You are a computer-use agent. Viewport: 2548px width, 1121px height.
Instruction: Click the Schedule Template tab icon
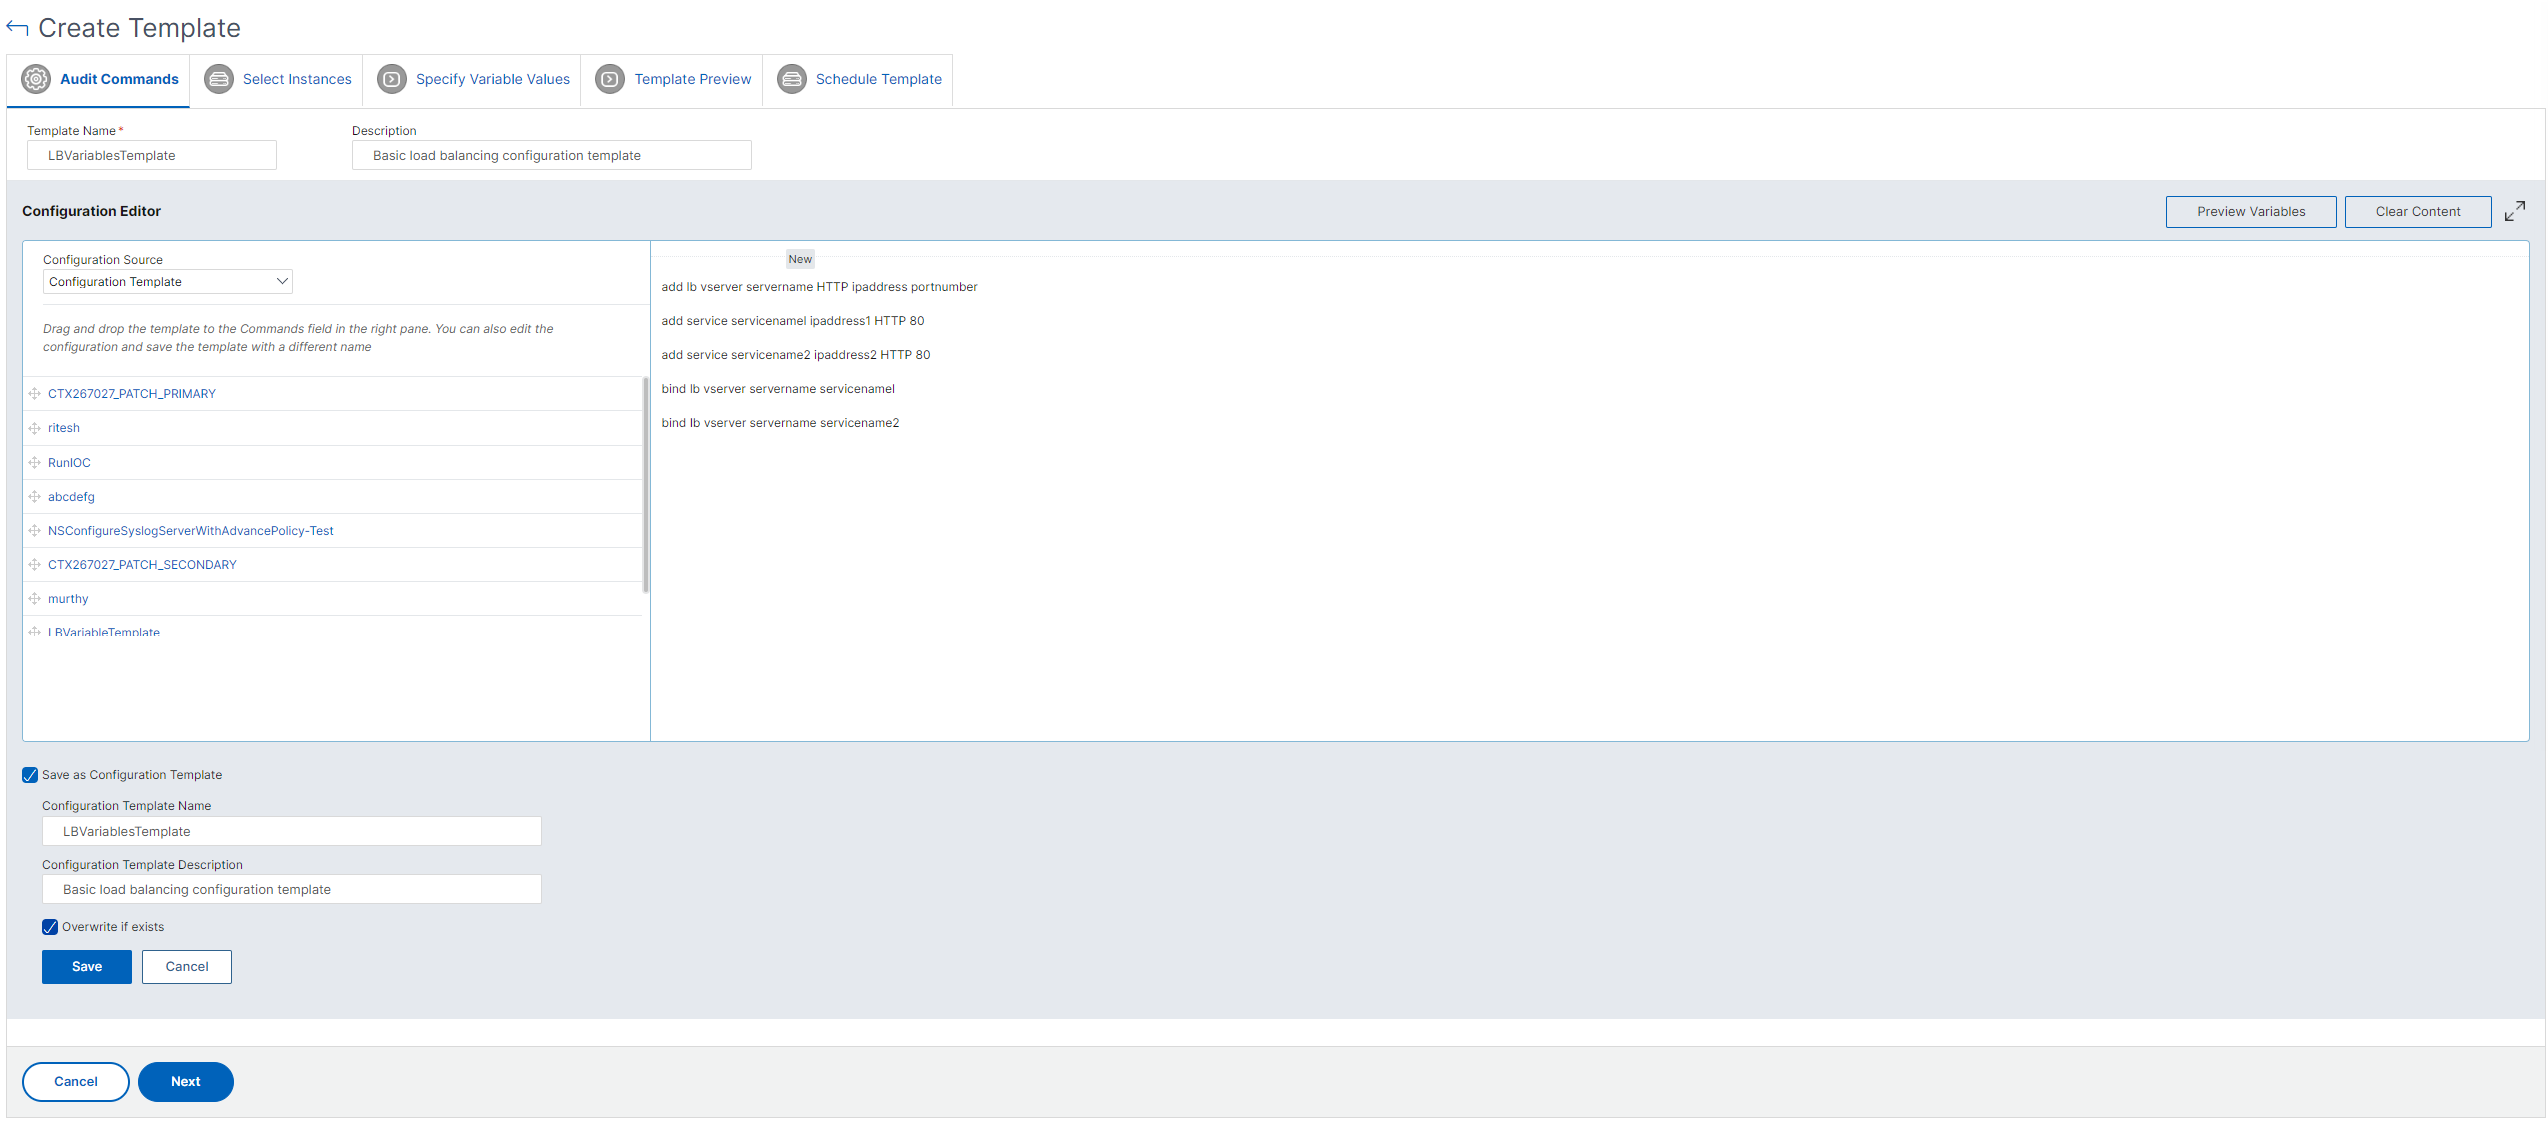[x=792, y=79]
